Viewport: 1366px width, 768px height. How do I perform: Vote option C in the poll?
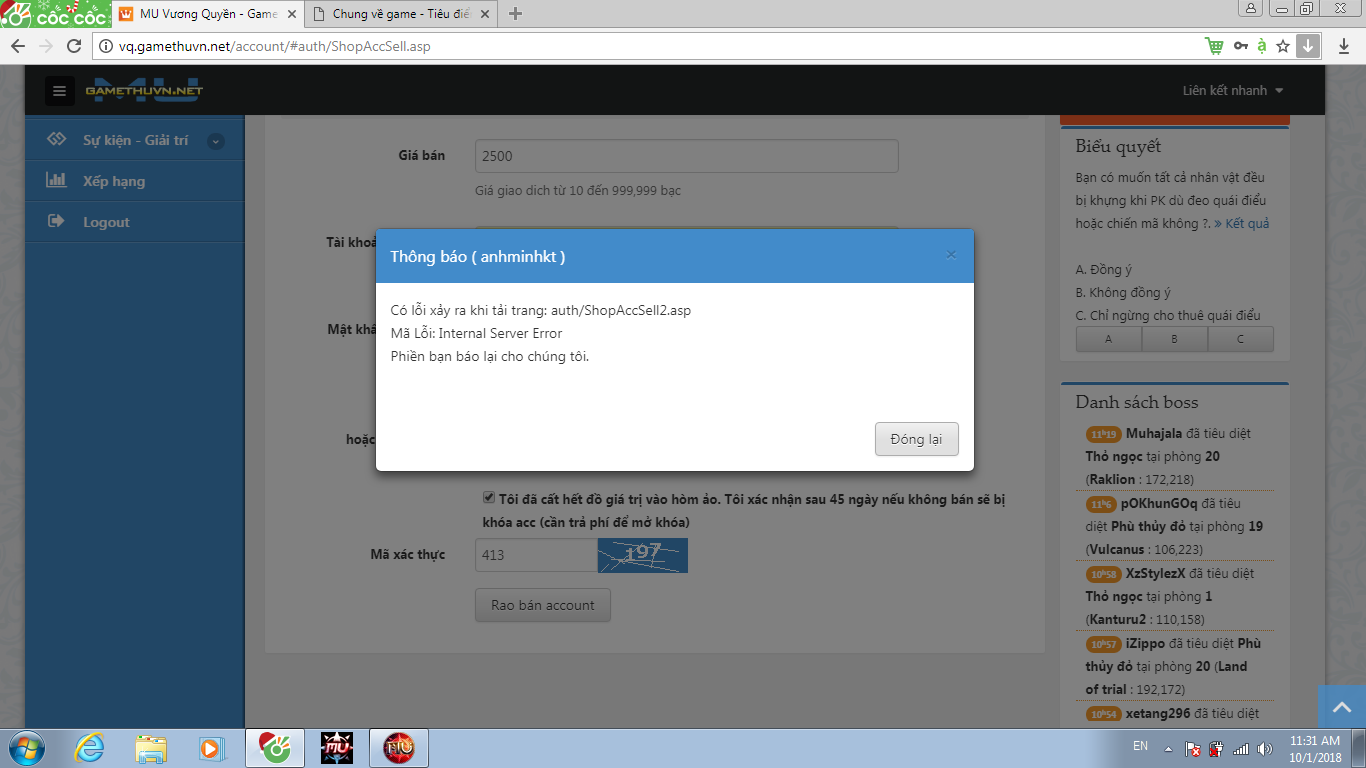pyautogui.click(x=1240, y=339)
